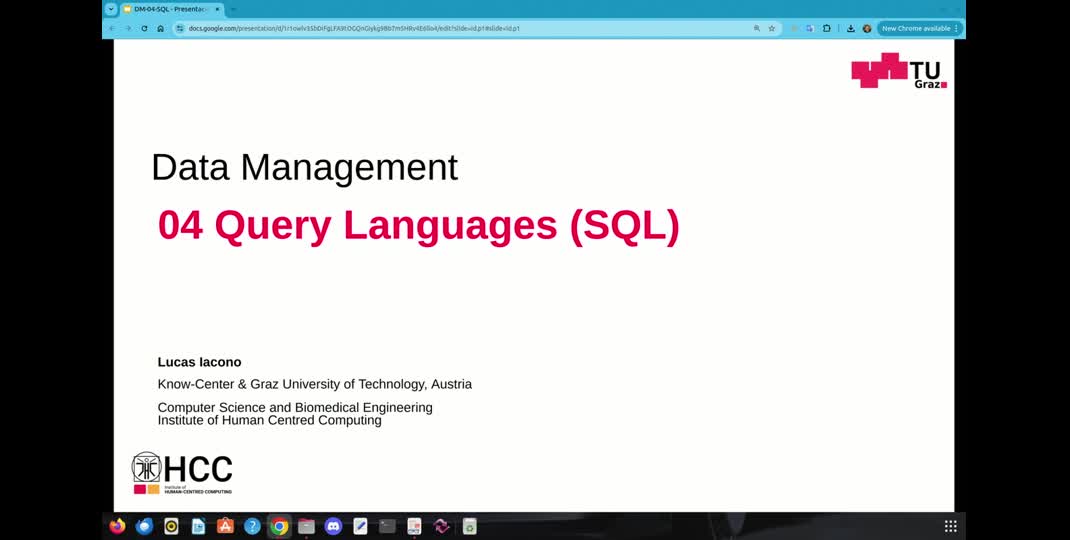Open Ubuntu Software store icon
The image size is (1070, 540).
225,526
